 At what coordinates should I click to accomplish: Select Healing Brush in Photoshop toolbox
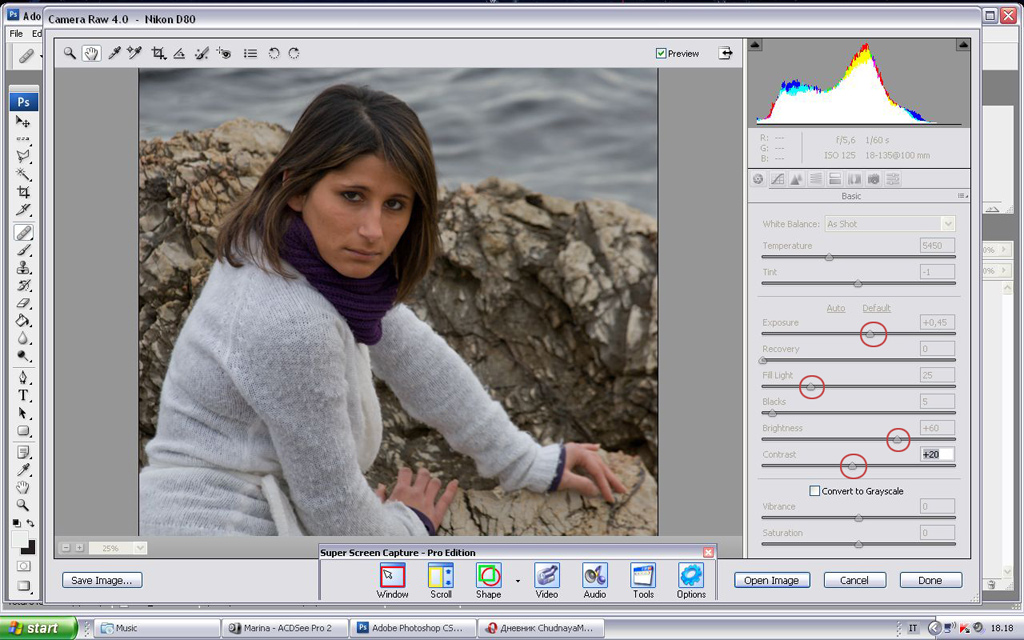tap(23, 232)
